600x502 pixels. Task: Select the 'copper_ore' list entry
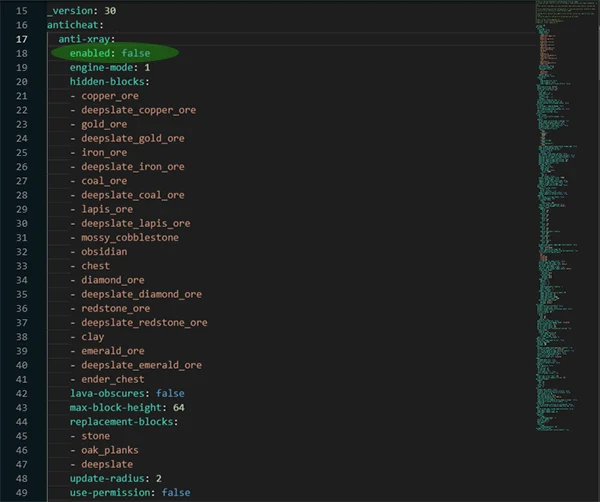(112, 96)
